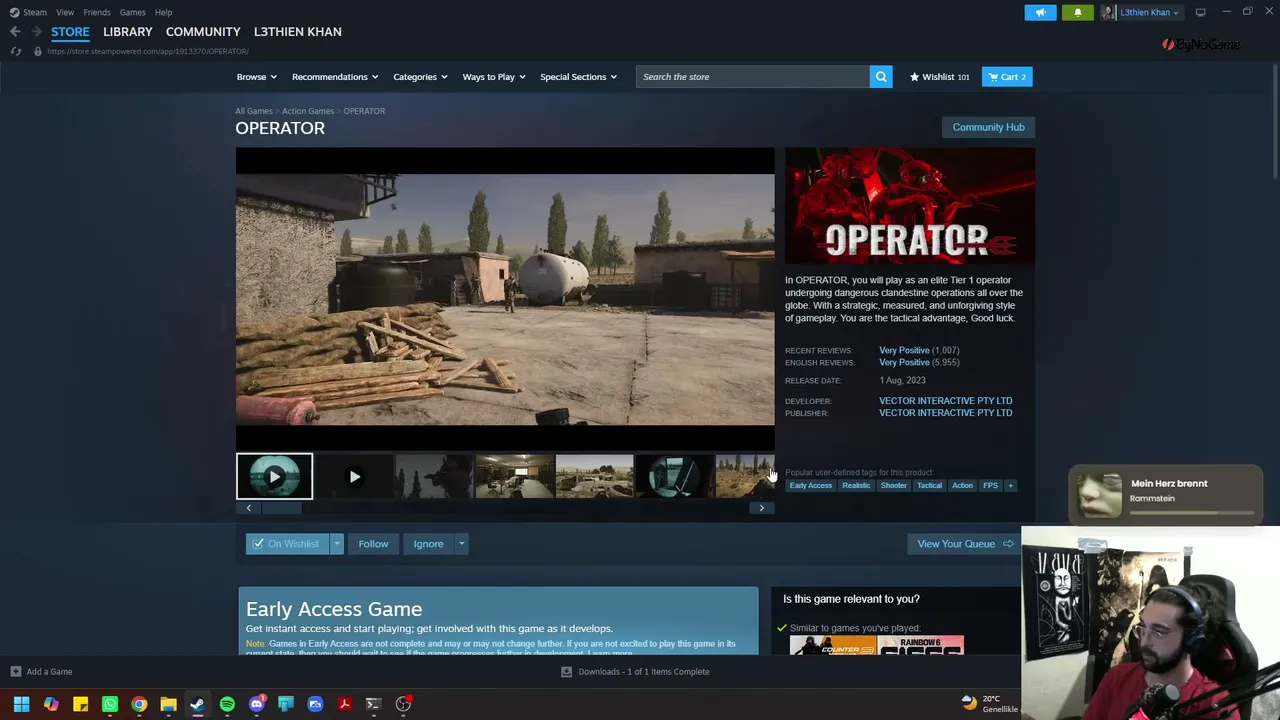Switch to the COMMUNITY tab
This screenshot has height=720, width=1280.
(203, 32)
